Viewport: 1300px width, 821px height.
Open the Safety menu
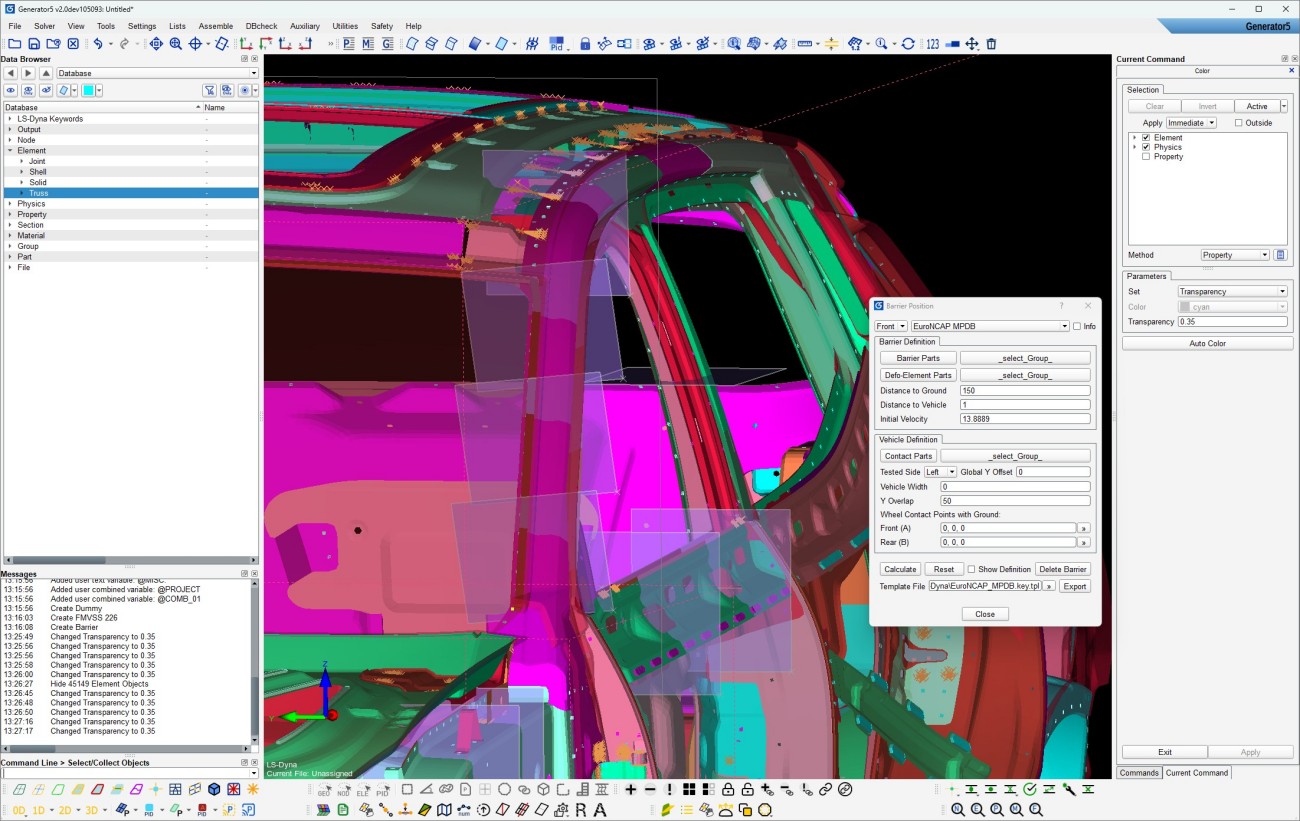point(382,26)
